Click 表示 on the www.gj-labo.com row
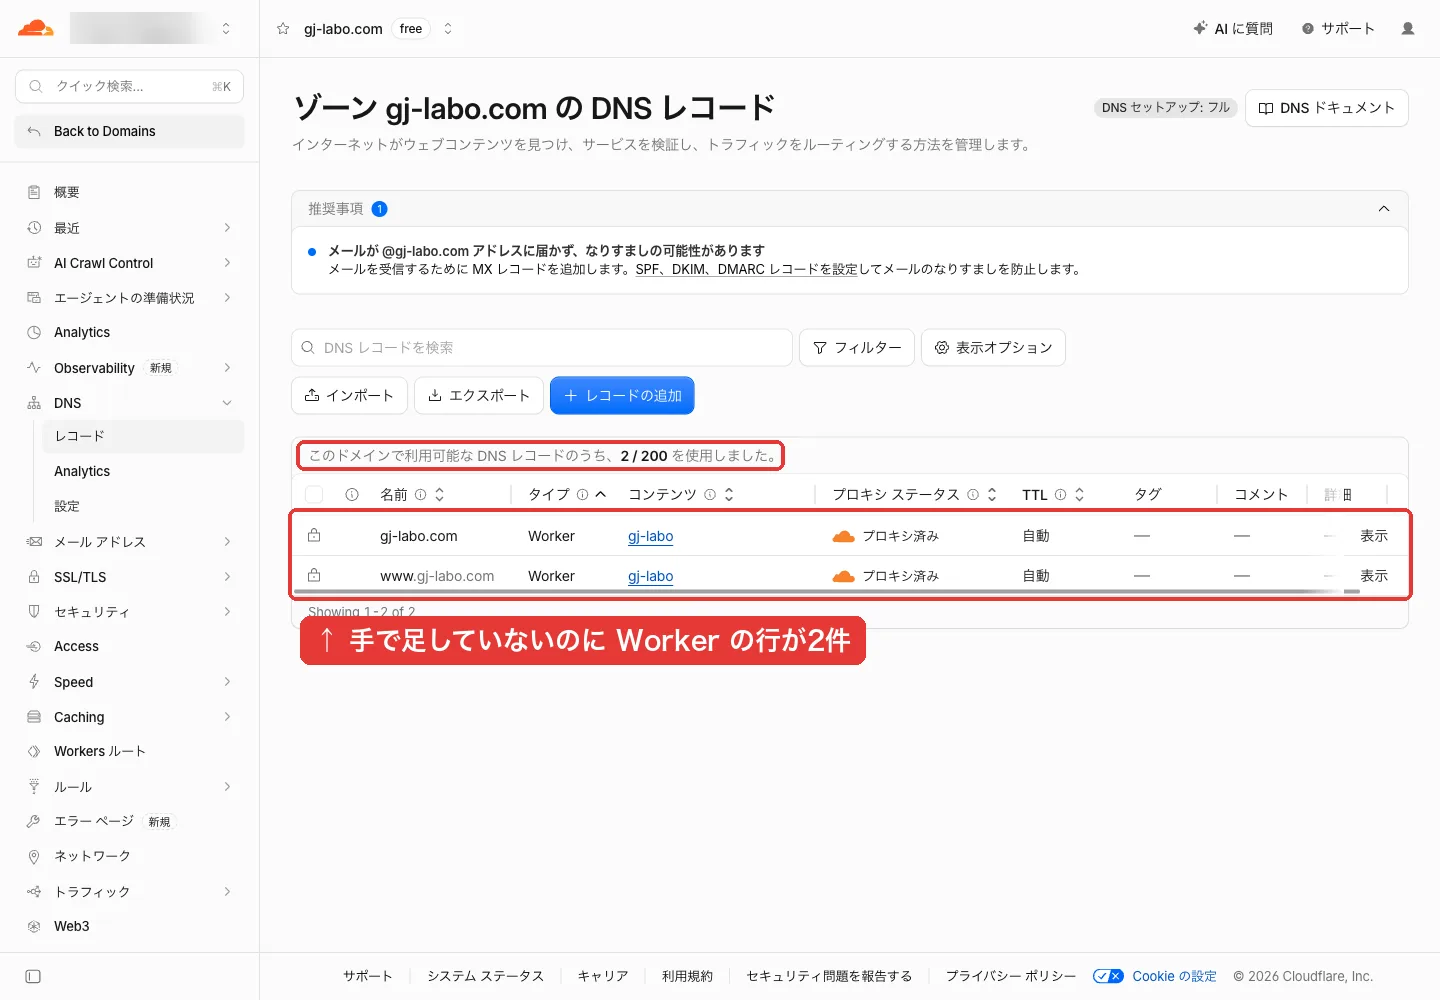The width and height of the screenshot is (1440, 1000). pos(1374,577)
